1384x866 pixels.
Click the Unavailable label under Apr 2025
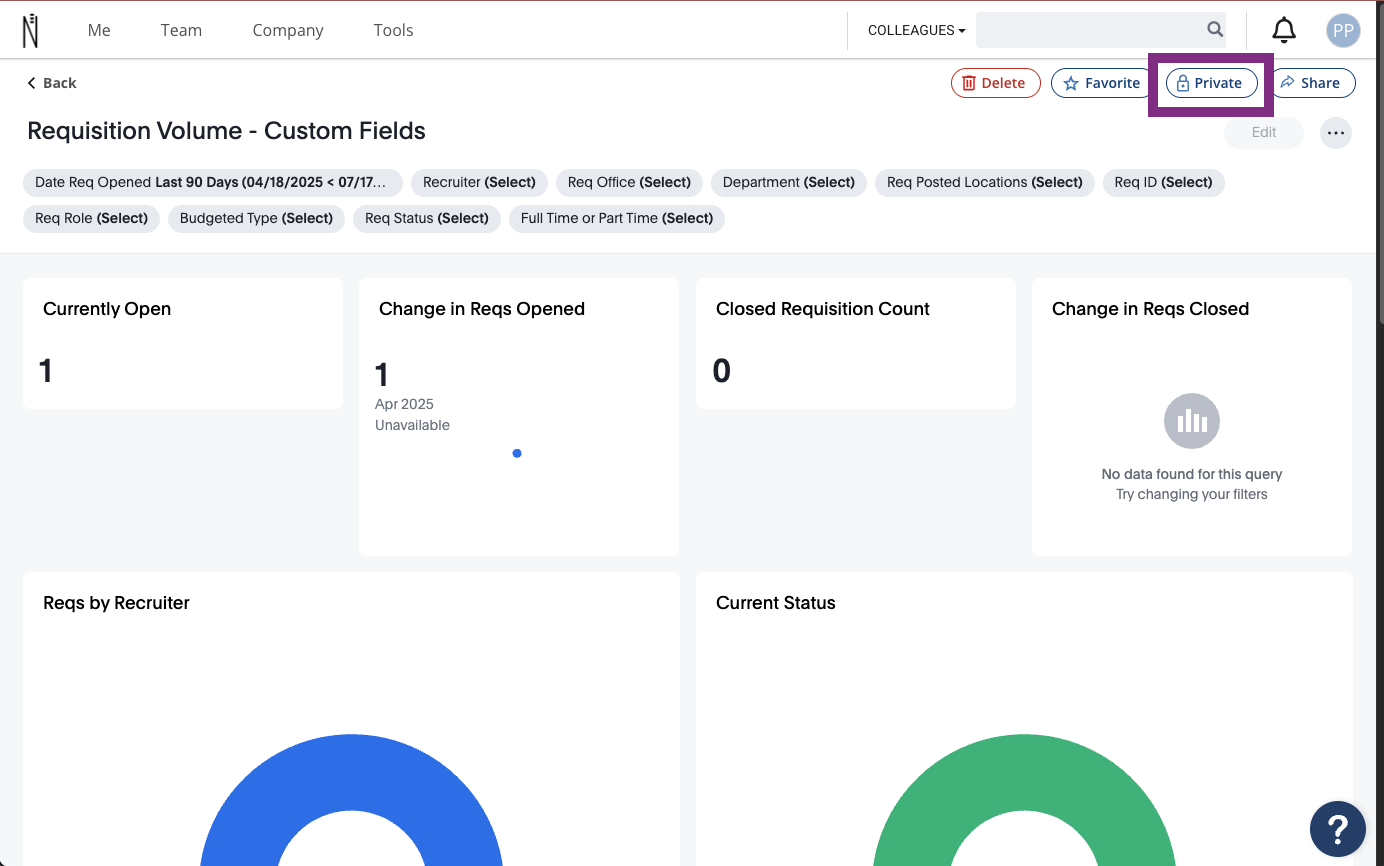pyautogui.click(x=412, y=425)
